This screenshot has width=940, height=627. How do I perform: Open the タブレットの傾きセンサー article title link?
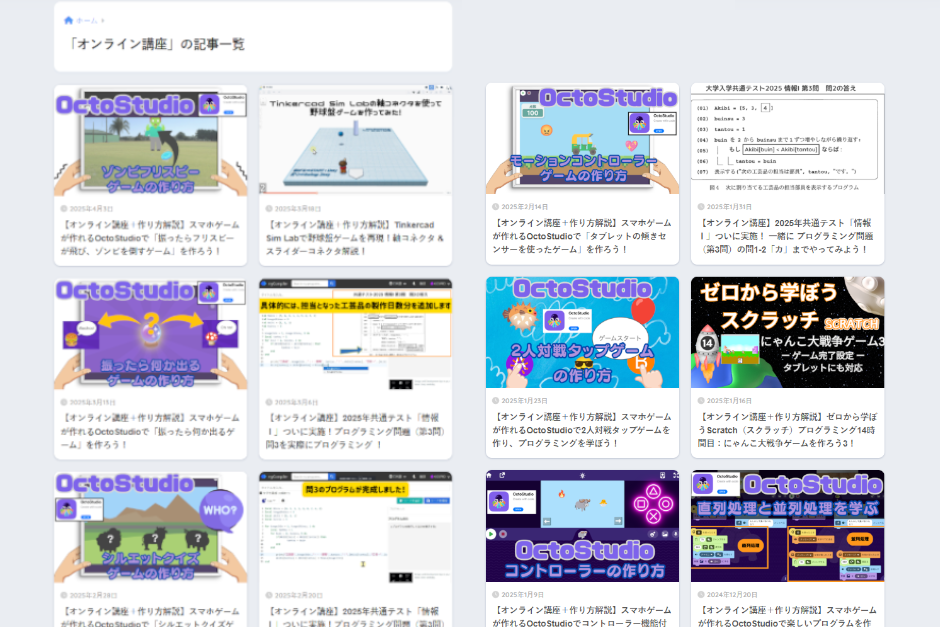[x=582, y=236]
